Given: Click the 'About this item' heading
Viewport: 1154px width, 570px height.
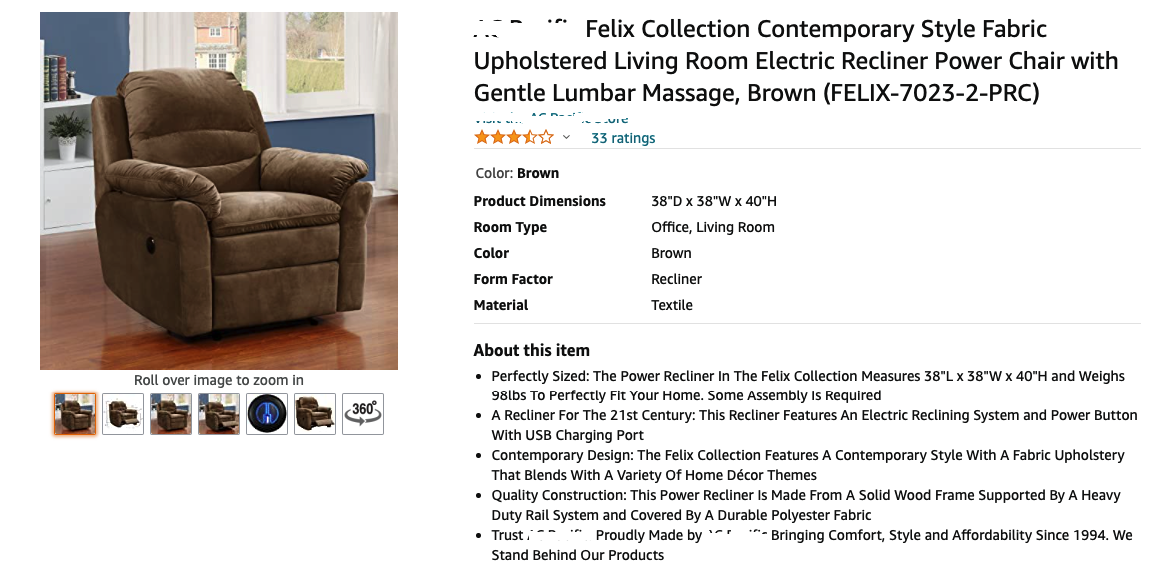Looking at the screenshot, I should click(x=531, y=350).
